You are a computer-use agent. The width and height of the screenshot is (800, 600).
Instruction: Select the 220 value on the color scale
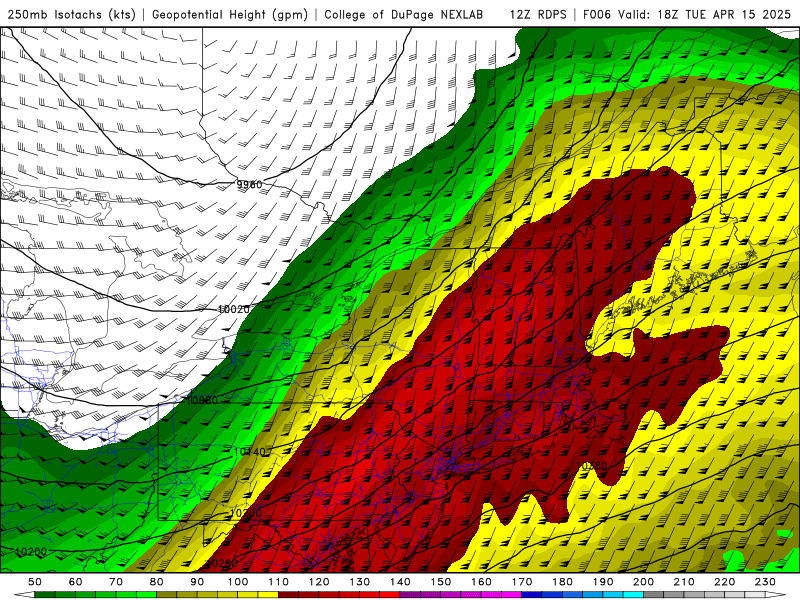point(724,582)
